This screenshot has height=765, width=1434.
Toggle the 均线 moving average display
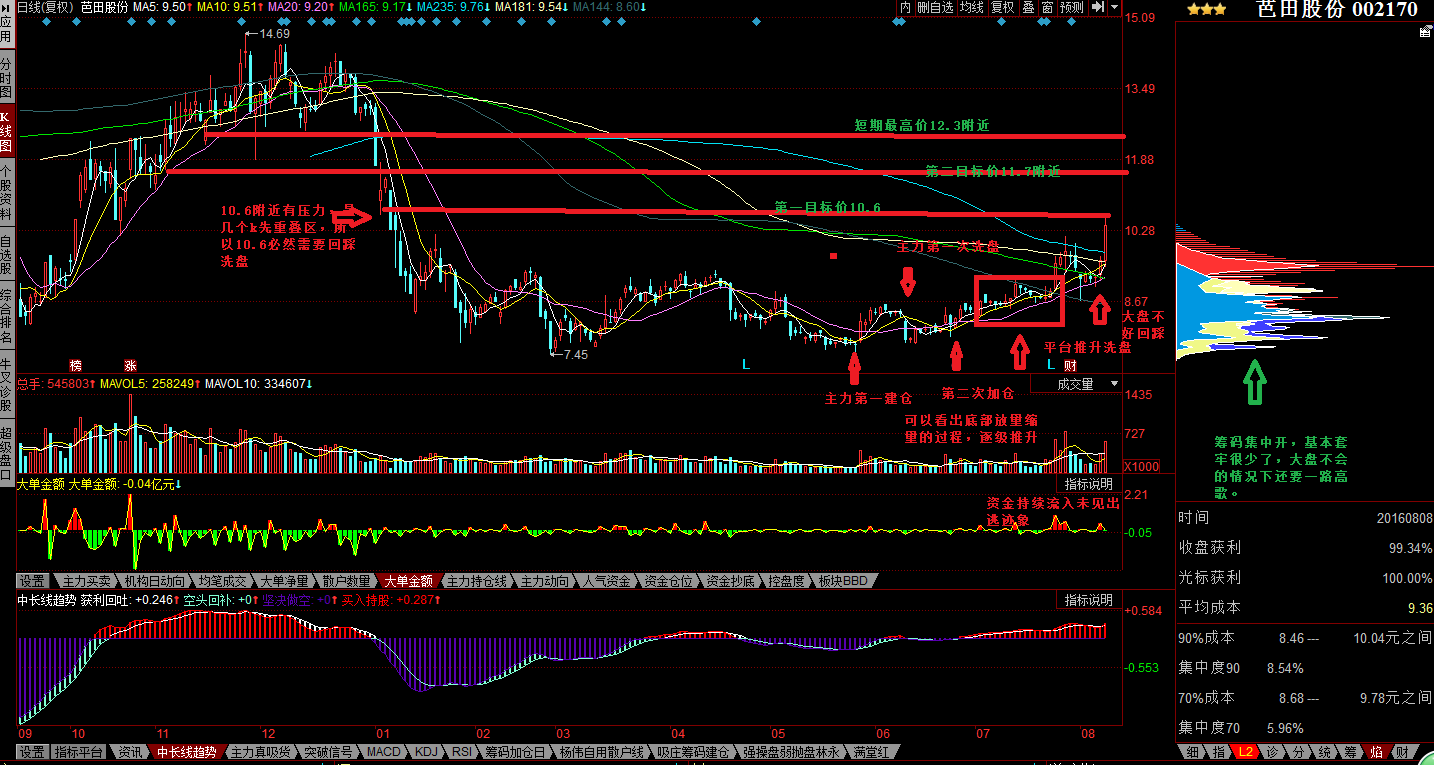(971, 7)
